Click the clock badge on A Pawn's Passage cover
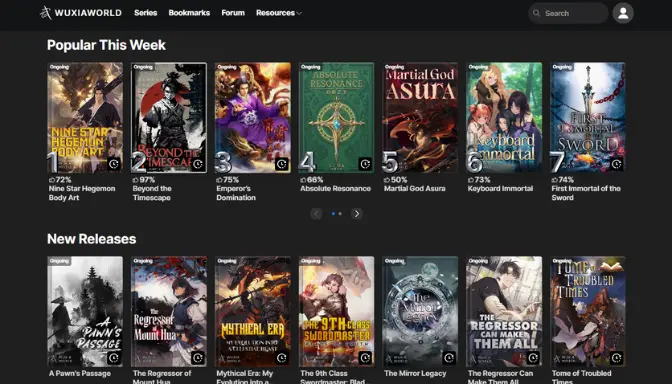672x384 pixels. point(114,358)
